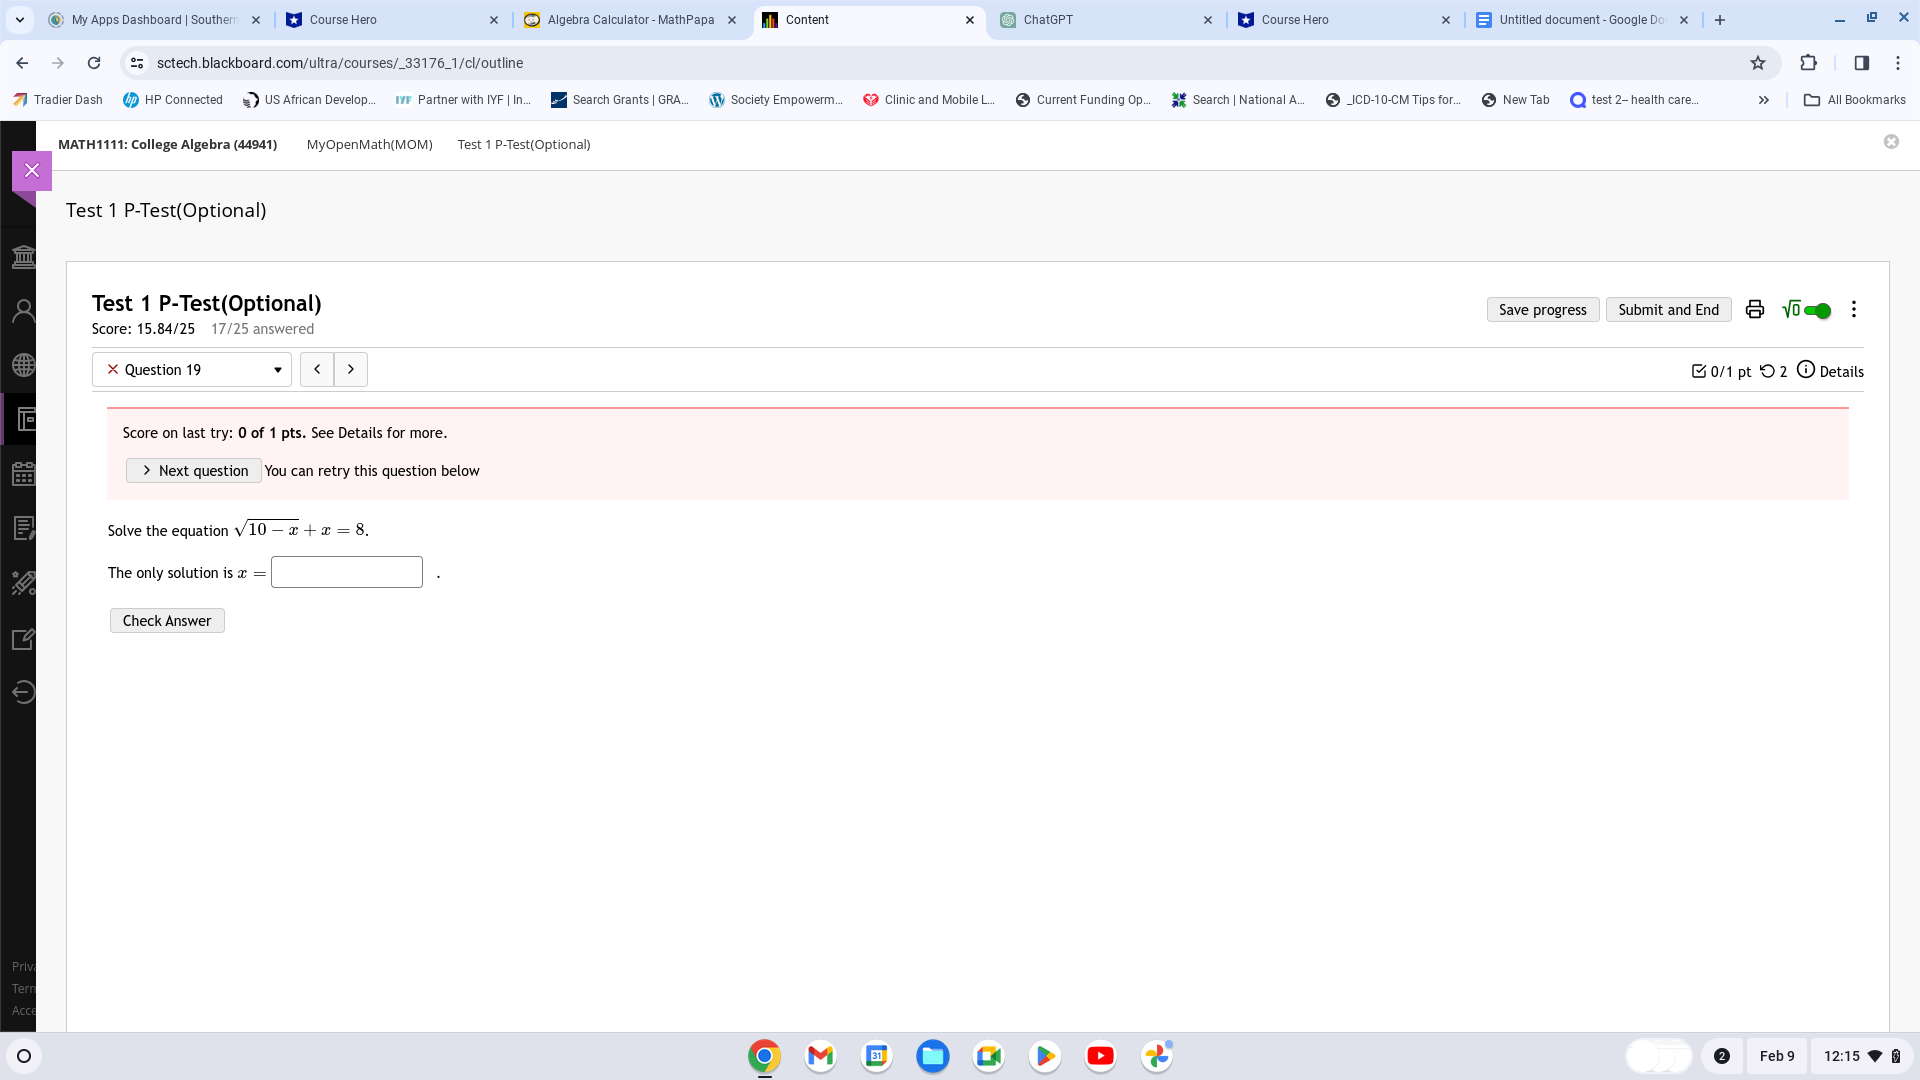
Task: Open the three-dot options menu
Action: (x=1853, y=310)
